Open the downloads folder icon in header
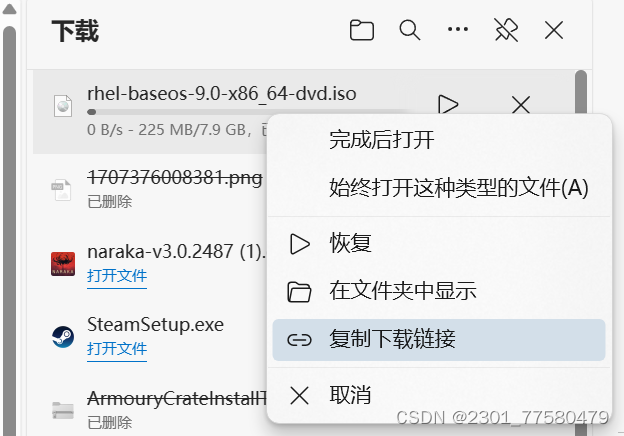This screenshot has width=624, height=436. 362,30
